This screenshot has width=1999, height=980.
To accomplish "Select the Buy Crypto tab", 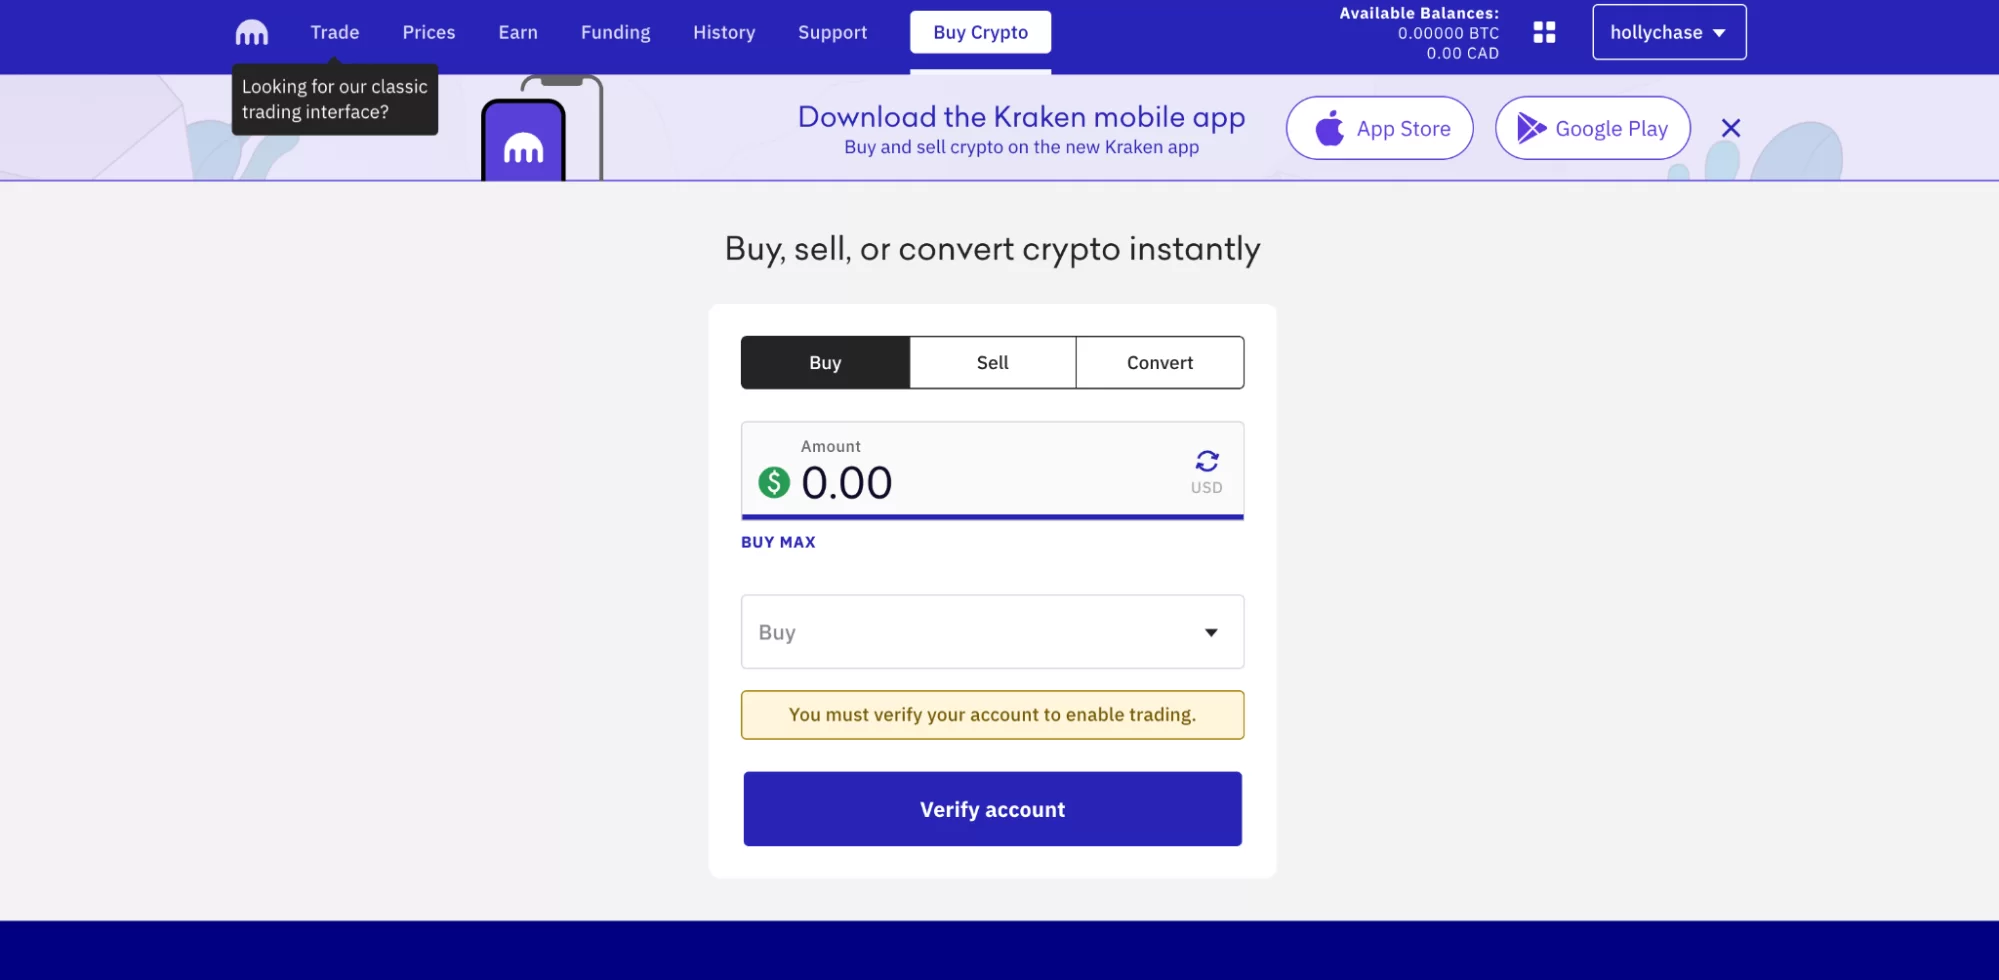I will click(980, 32).
